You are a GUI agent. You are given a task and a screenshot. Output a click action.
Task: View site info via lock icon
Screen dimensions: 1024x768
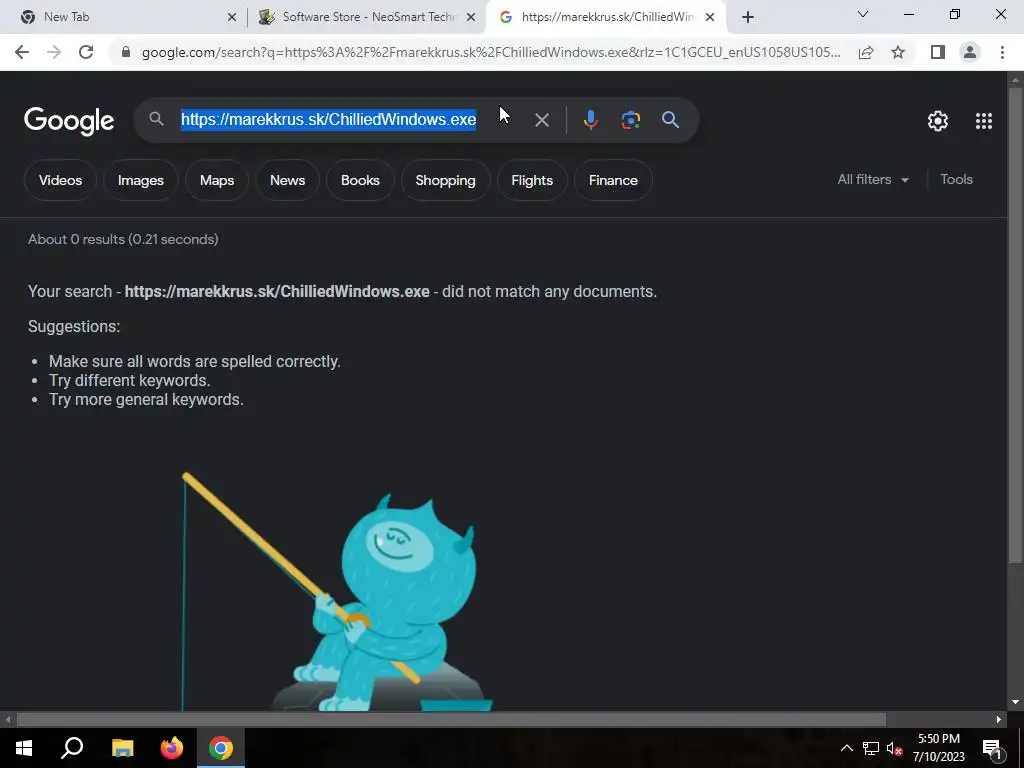coord(126,52)
